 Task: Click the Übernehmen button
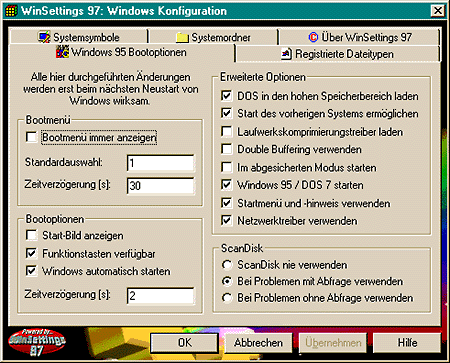click(333, 343)
